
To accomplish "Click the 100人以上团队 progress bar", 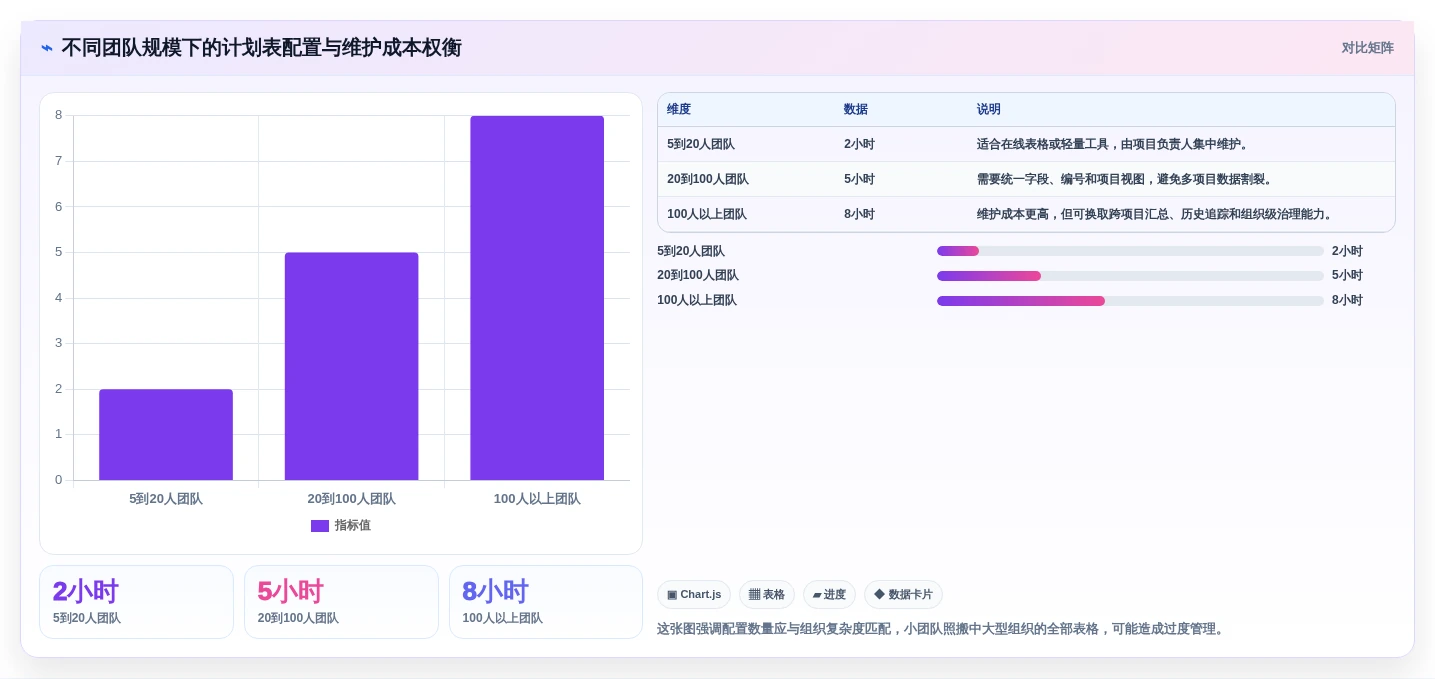I will coord(1130,301).
